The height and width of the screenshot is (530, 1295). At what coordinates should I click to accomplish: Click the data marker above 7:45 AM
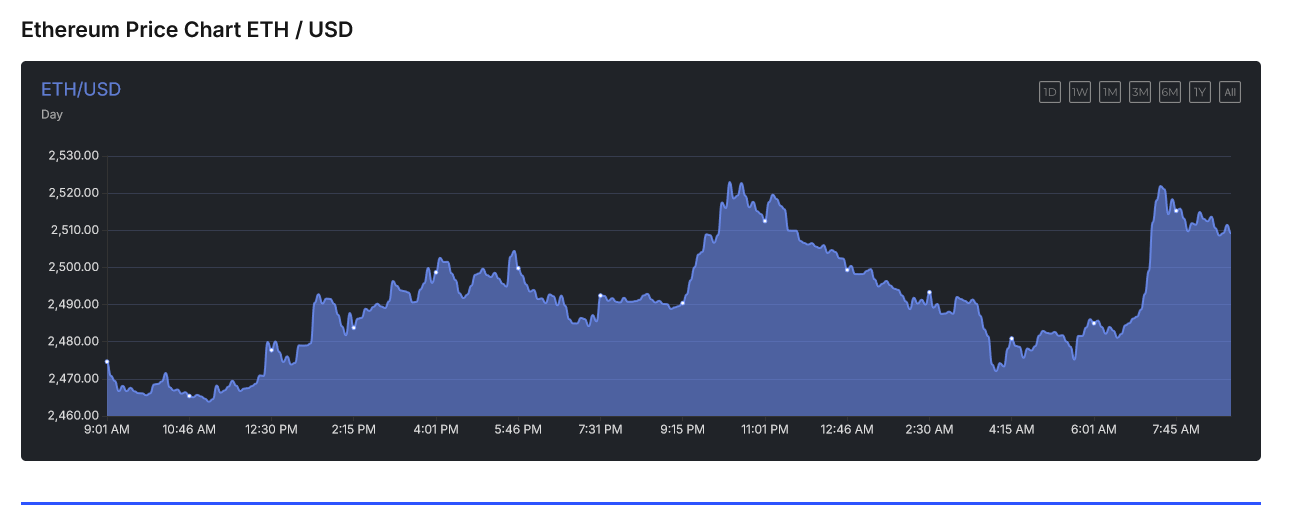click(x=1176, y=210)
